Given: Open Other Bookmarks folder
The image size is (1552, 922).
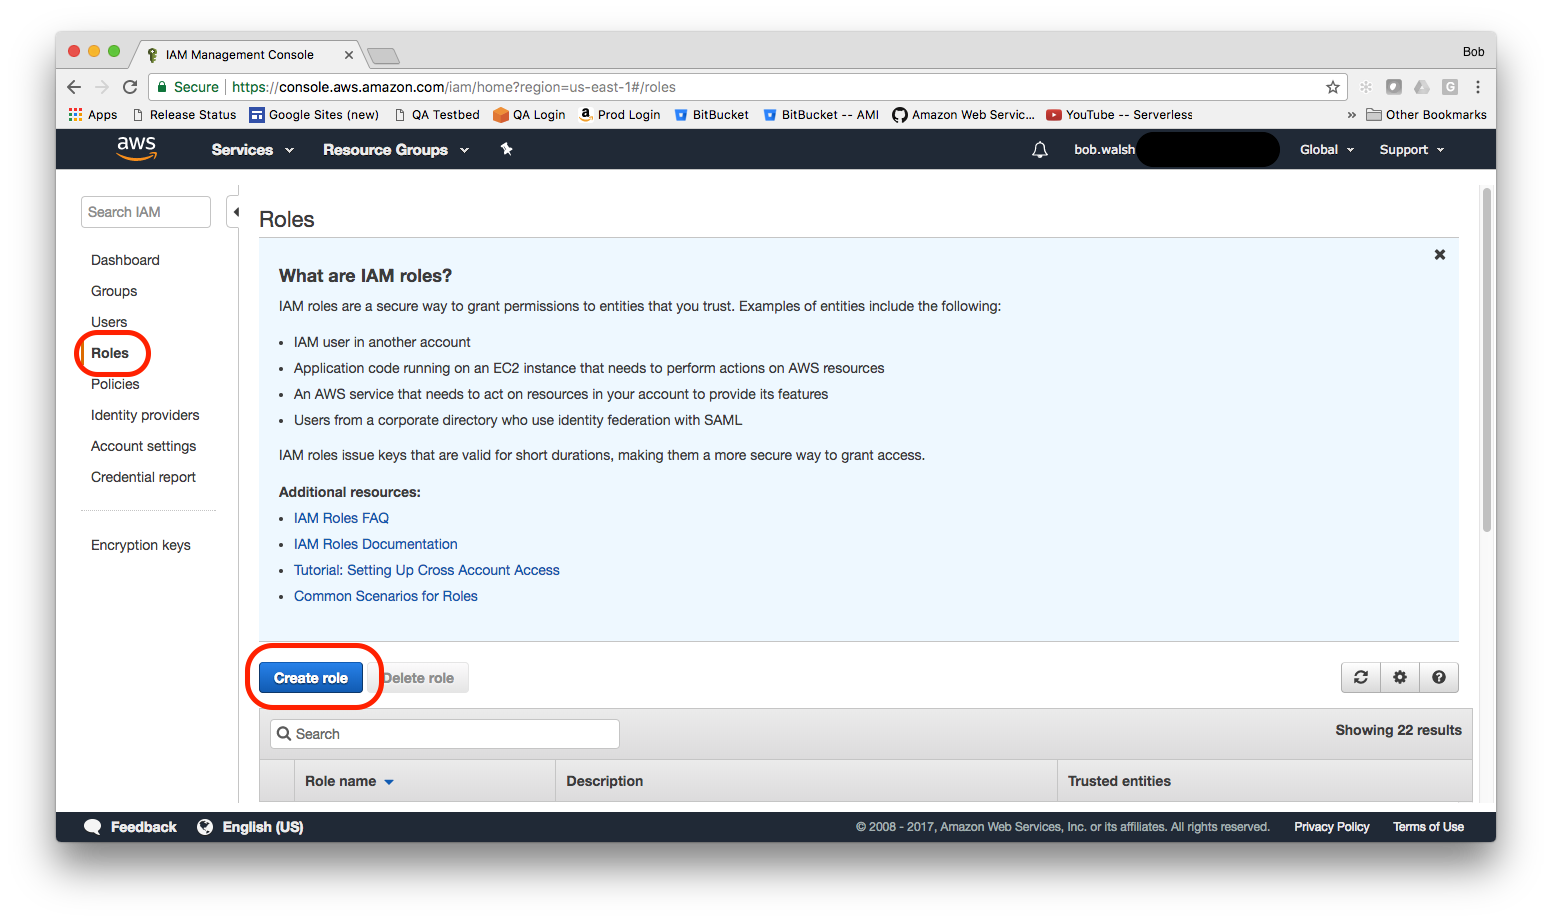Looking at the screenshot, I should 1426,115.
